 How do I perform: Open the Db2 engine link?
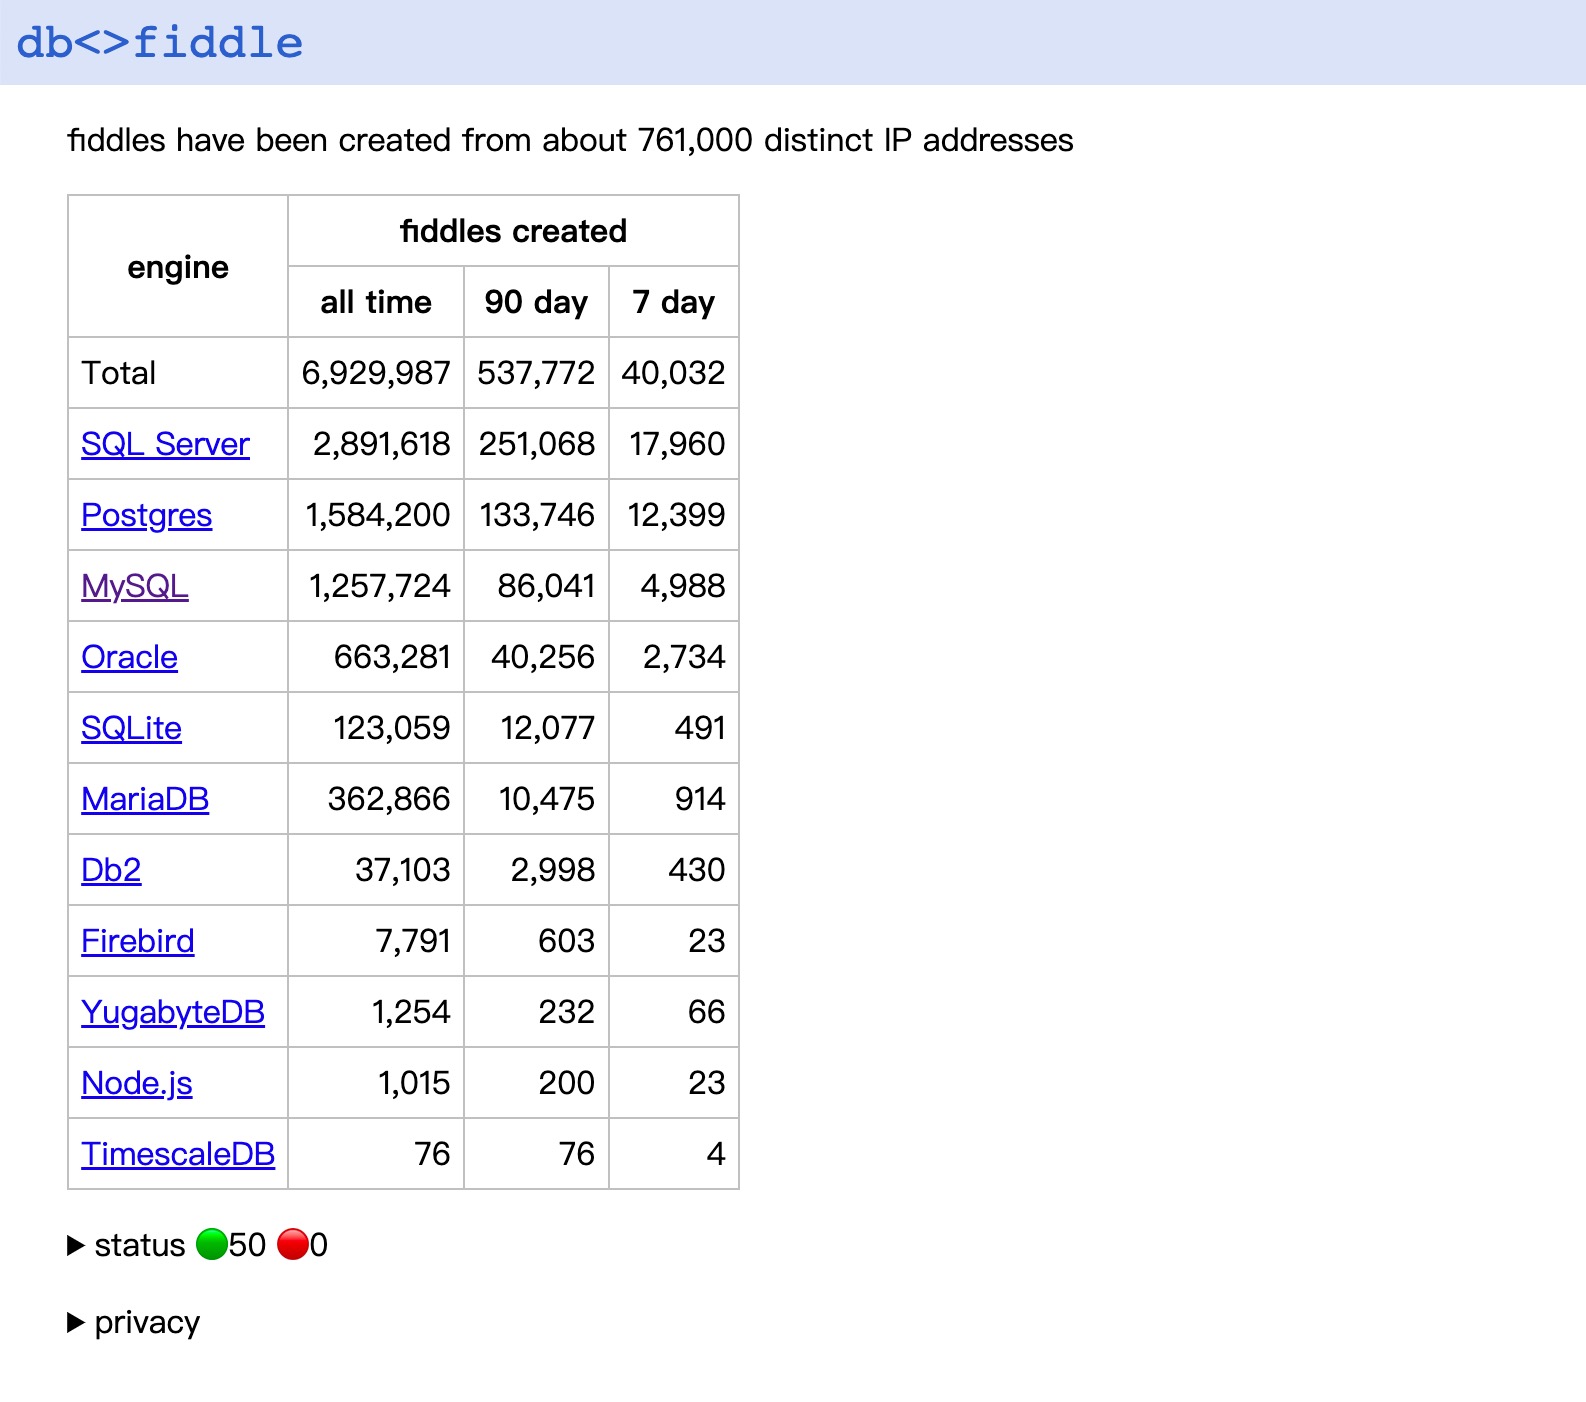(x=111, y=870)
